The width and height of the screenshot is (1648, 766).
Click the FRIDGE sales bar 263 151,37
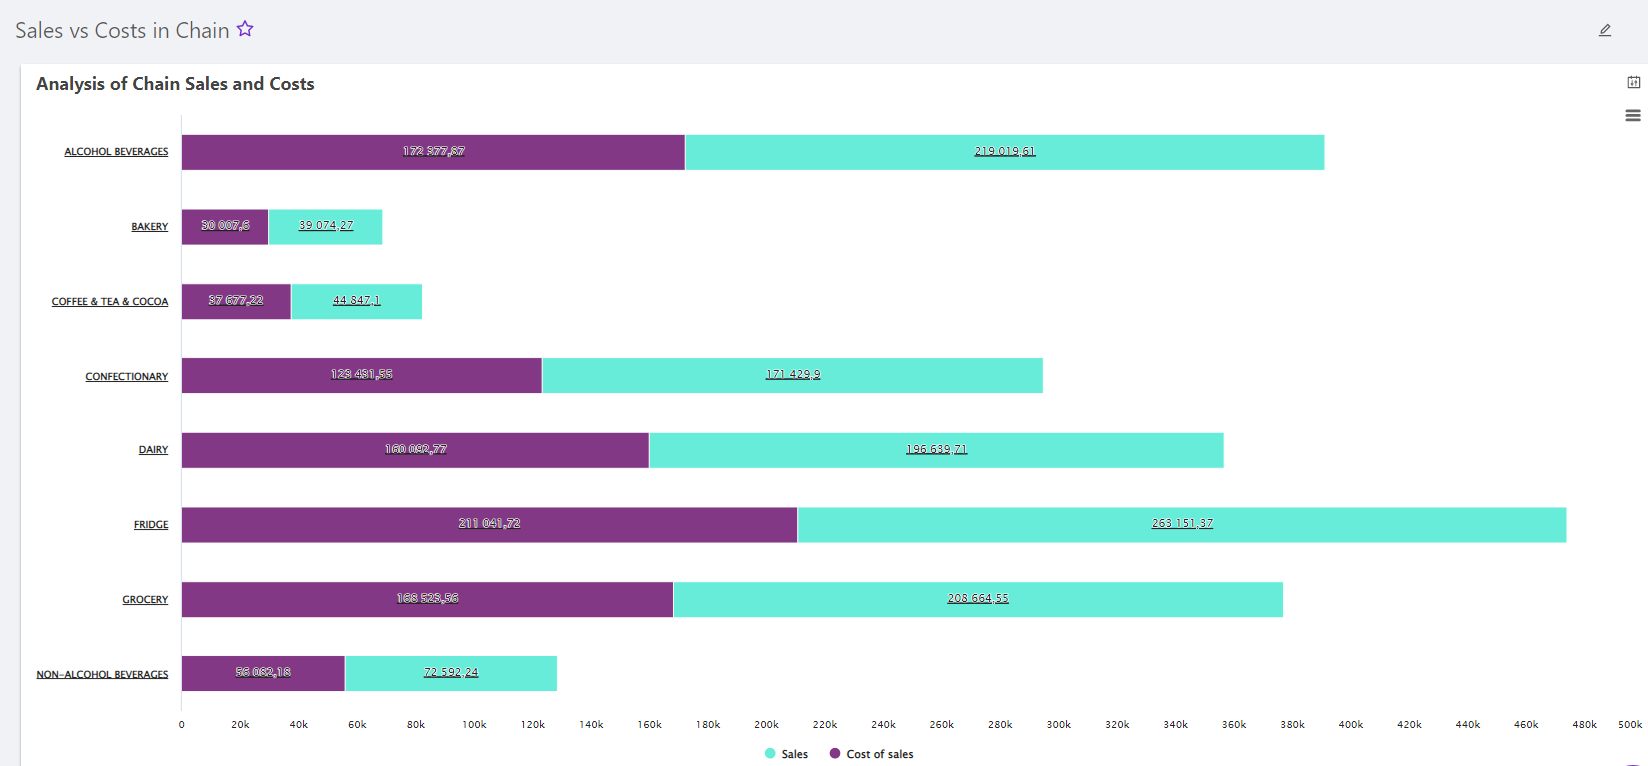1181,524
